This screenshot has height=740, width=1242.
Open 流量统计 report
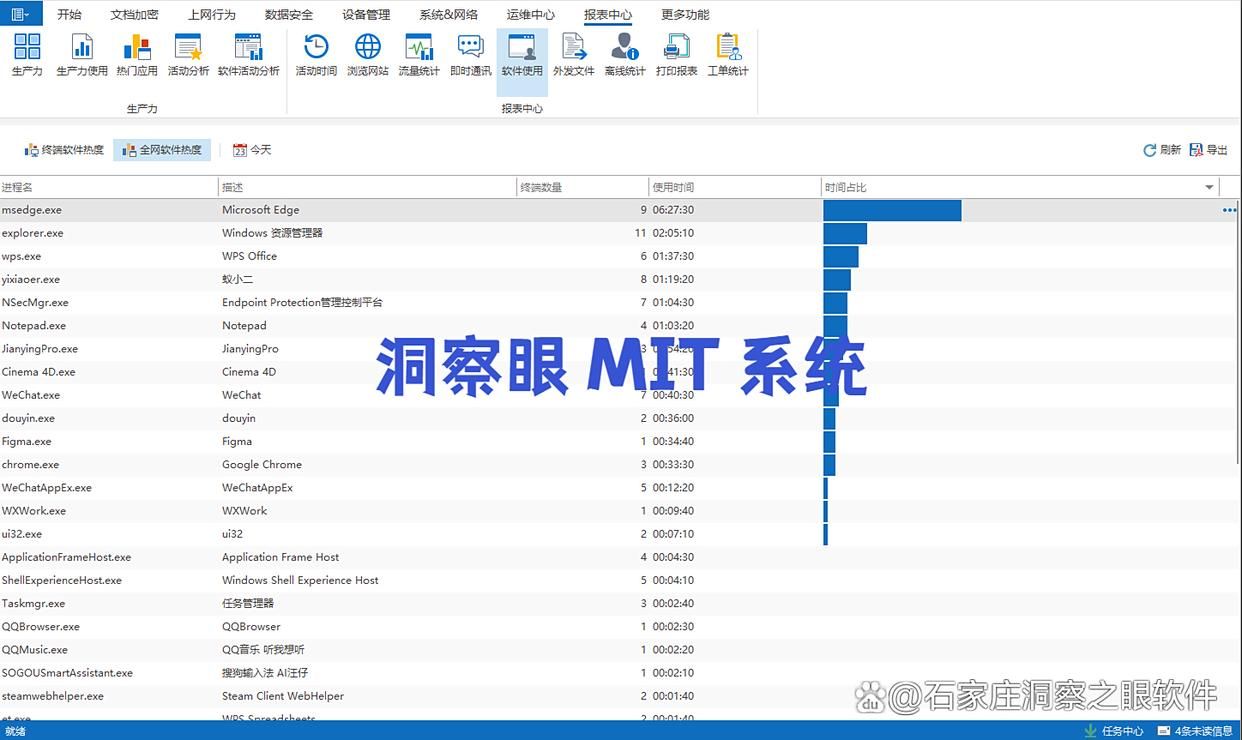419,54
